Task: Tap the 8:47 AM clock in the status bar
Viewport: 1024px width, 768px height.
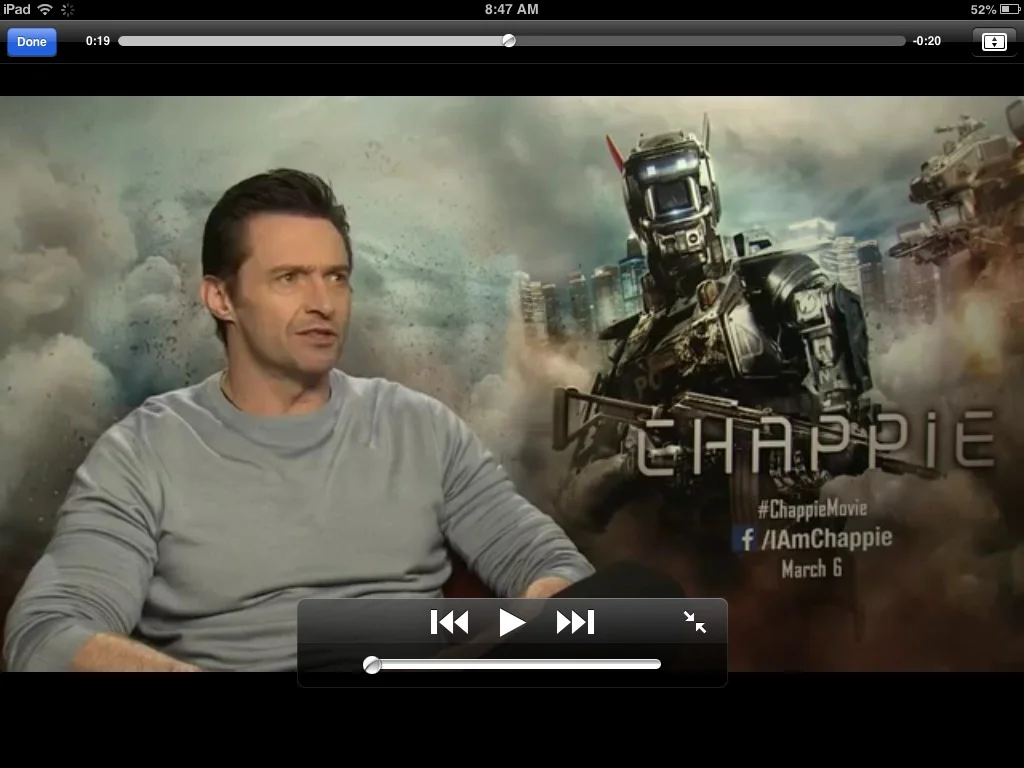Action: tap(511, 9)
